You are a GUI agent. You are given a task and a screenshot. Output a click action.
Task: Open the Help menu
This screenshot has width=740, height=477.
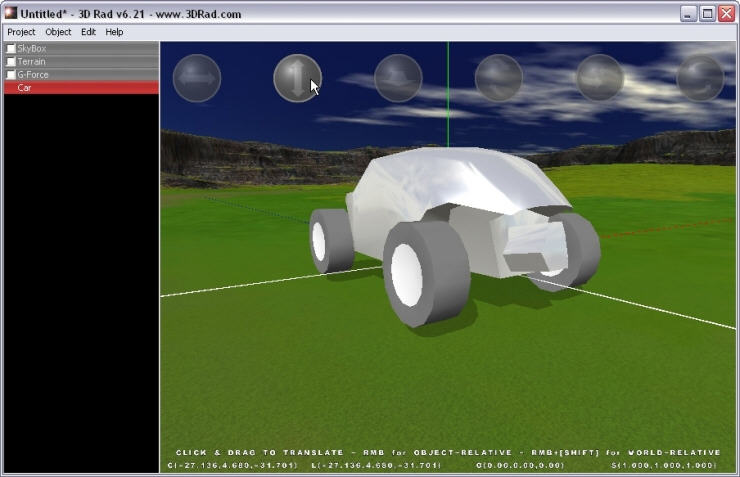[x=115, y=32]
